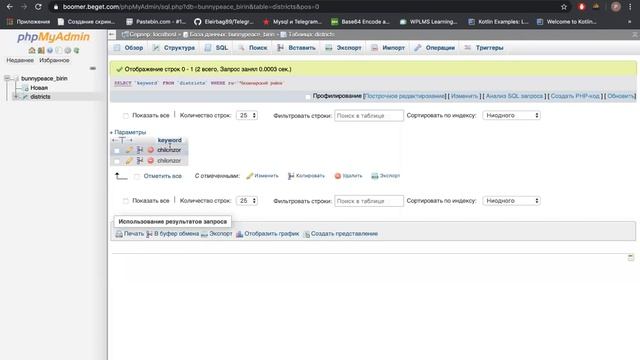Click the phpMyAdmin logo
This screenshot has height=360, width=640.
tap(53, 37)
